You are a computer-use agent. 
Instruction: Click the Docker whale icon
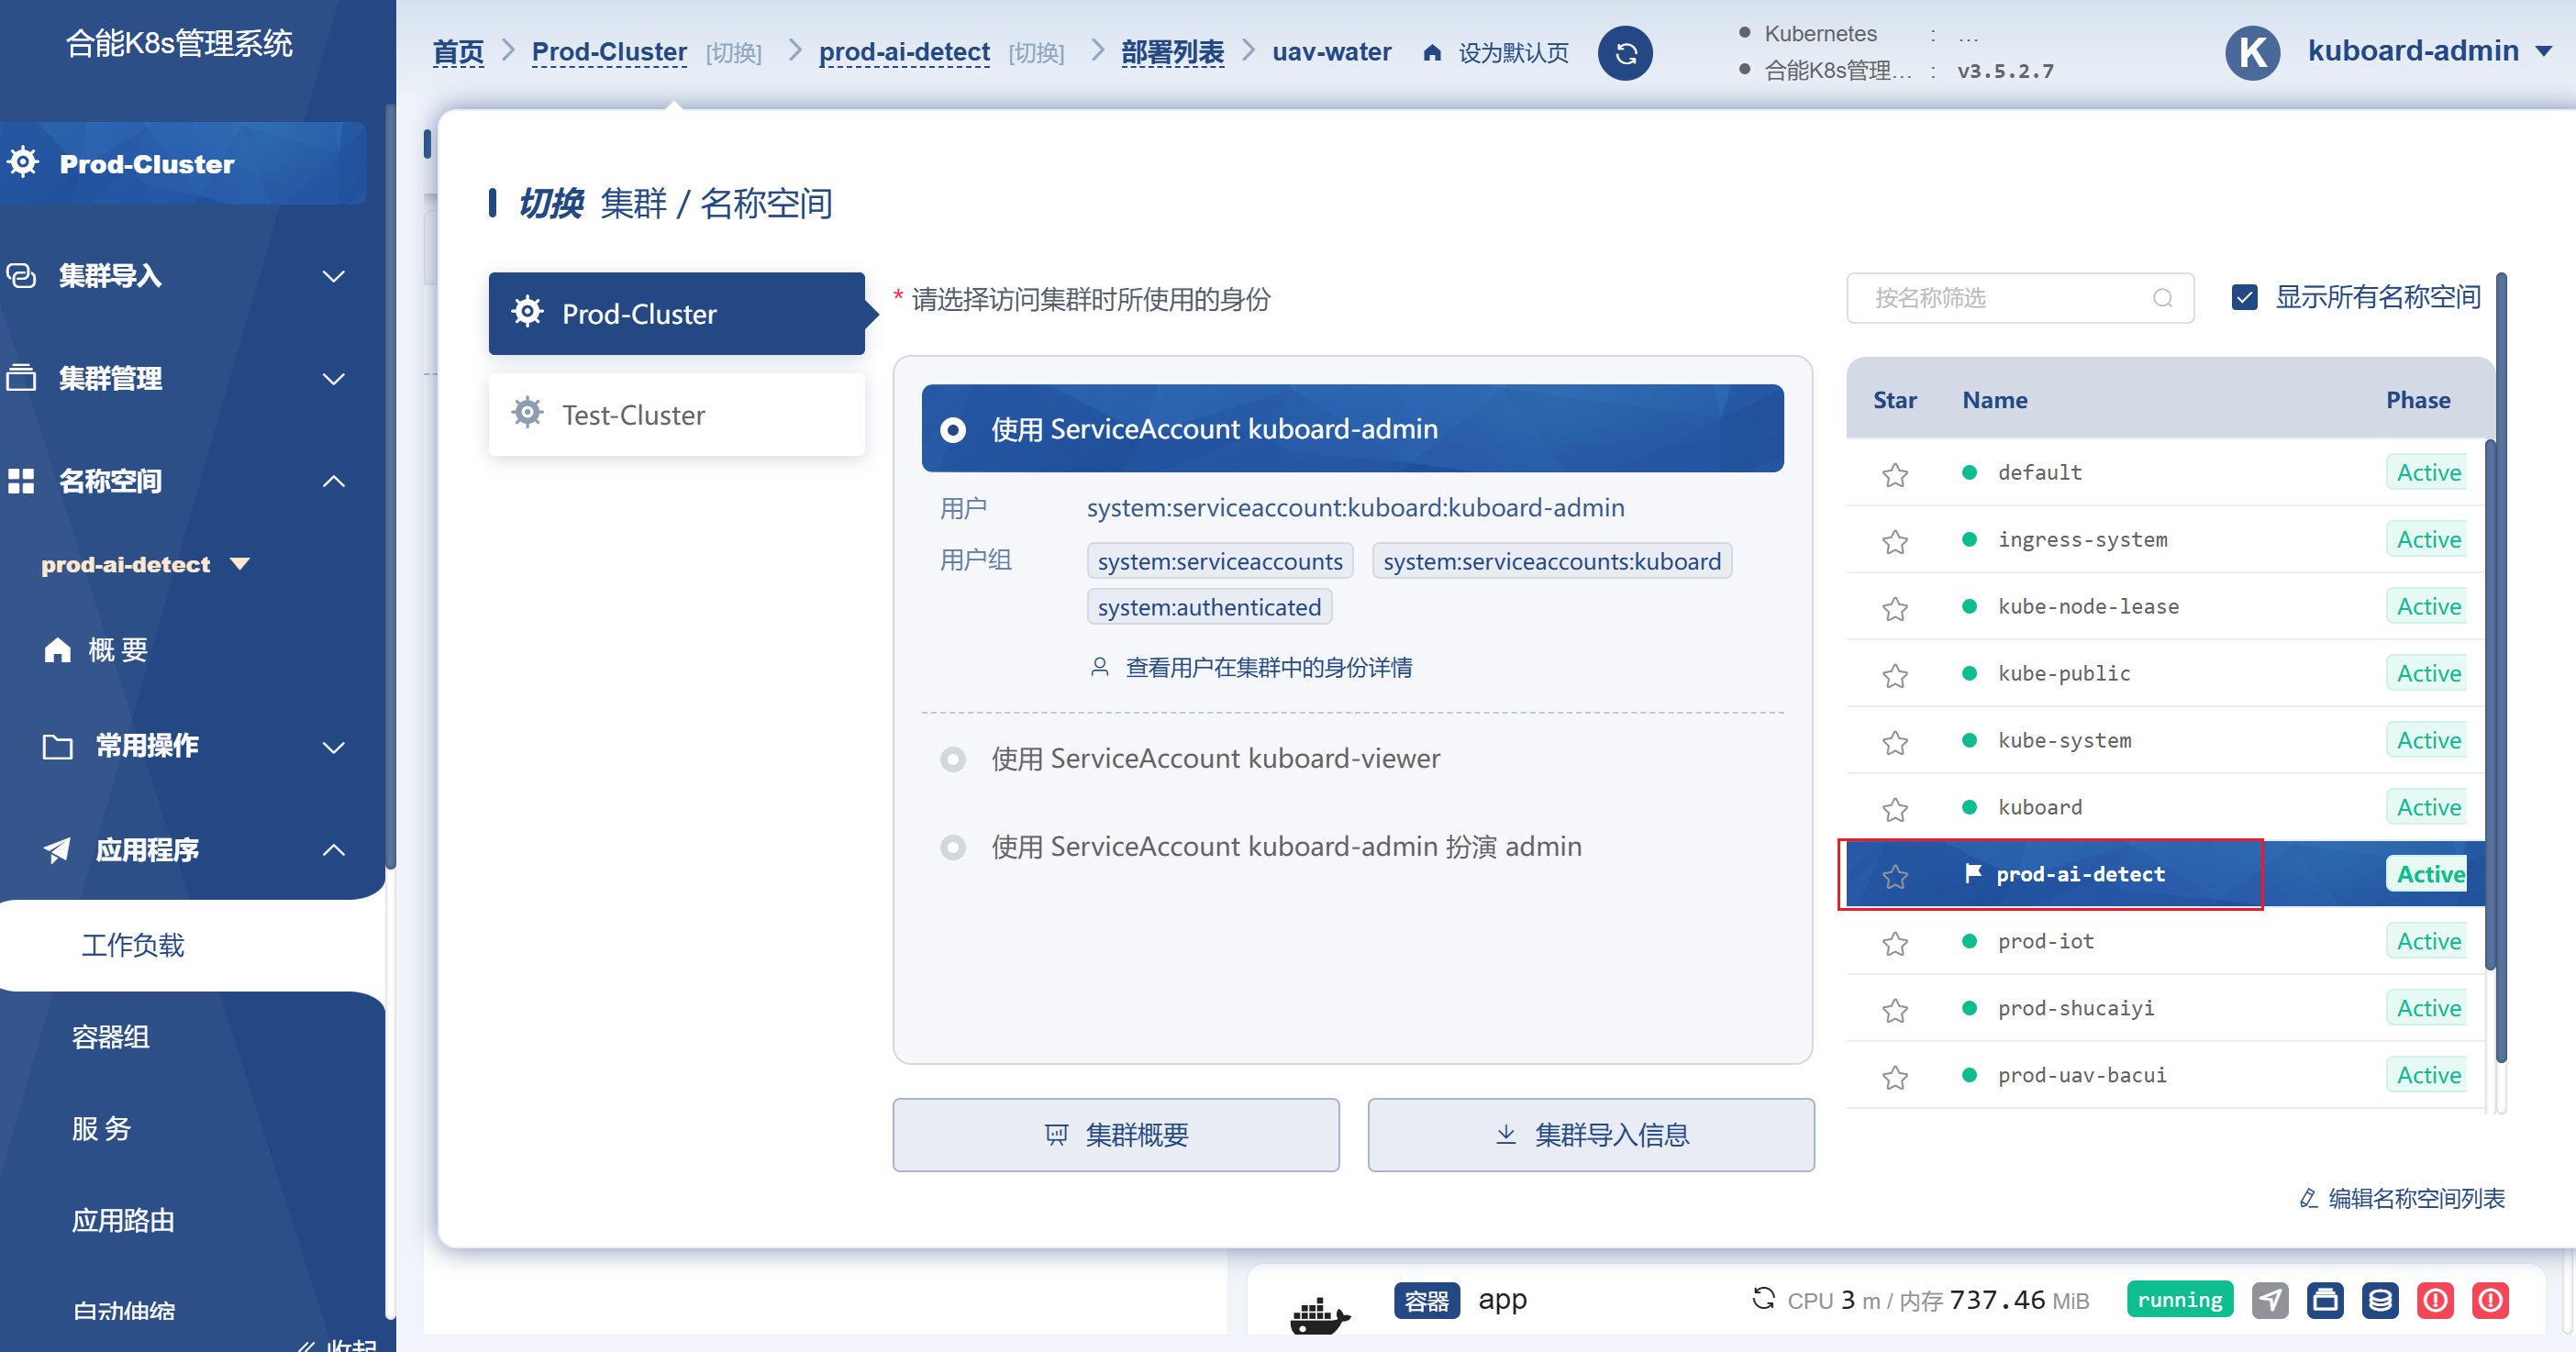[1319, 1314]
